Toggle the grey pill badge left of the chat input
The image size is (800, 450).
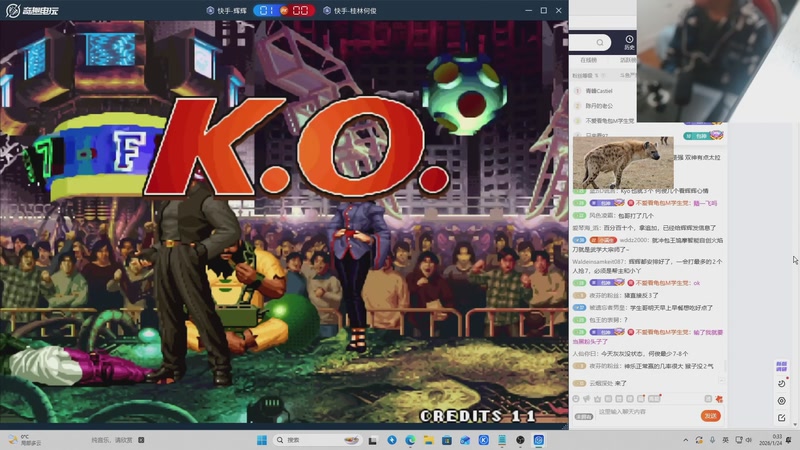[584, 416]
